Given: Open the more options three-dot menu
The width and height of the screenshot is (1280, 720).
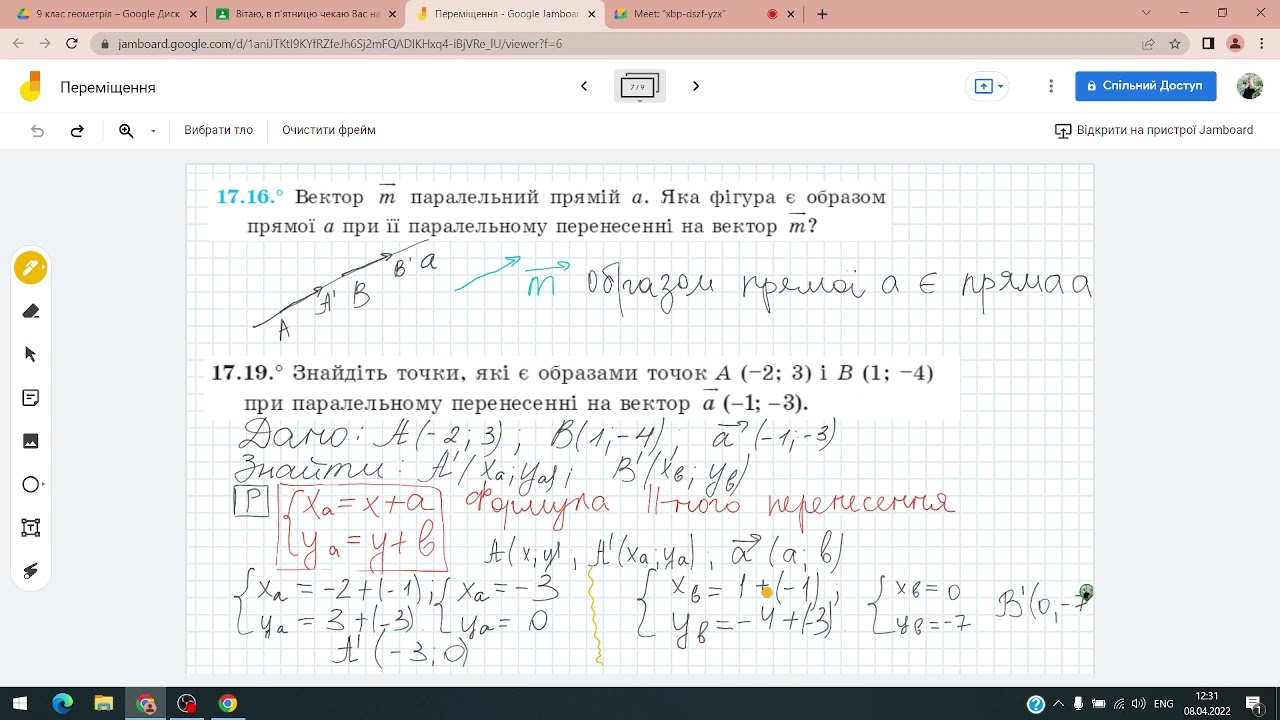Looking at the screenshot, I should tap(1051, 86).
